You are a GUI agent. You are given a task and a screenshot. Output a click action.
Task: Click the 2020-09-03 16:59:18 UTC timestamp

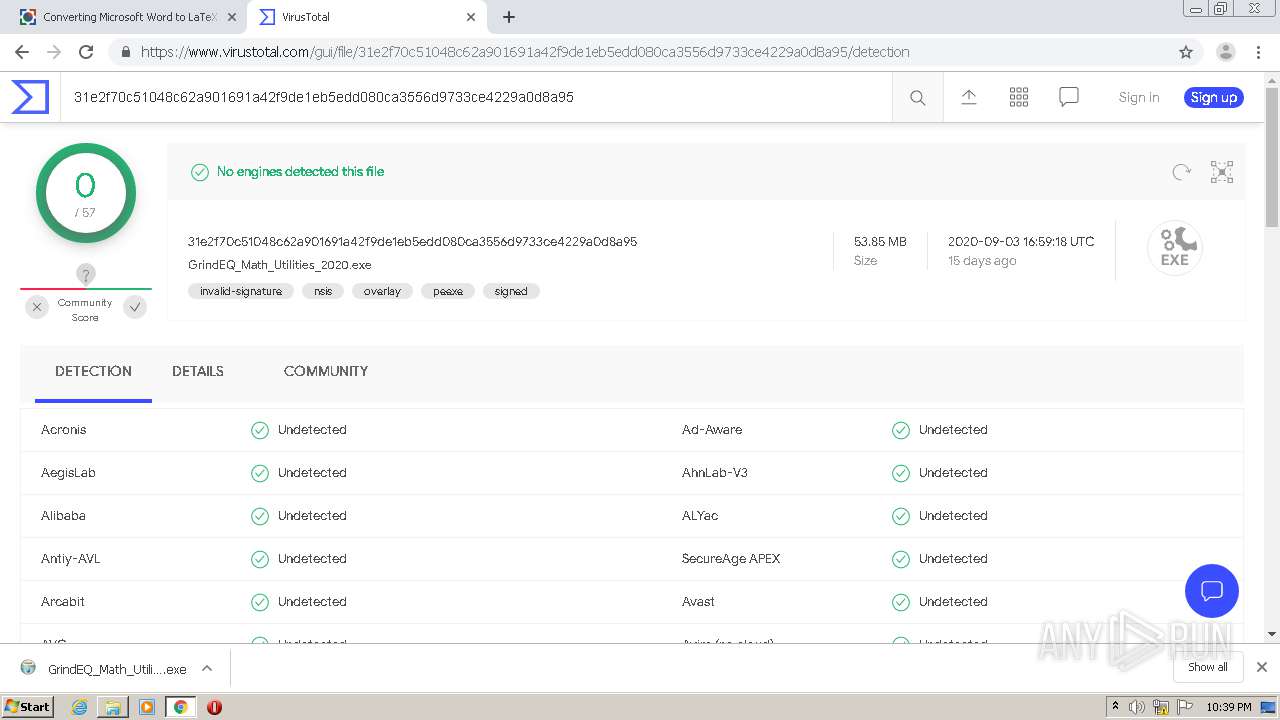coord(1021,241)
